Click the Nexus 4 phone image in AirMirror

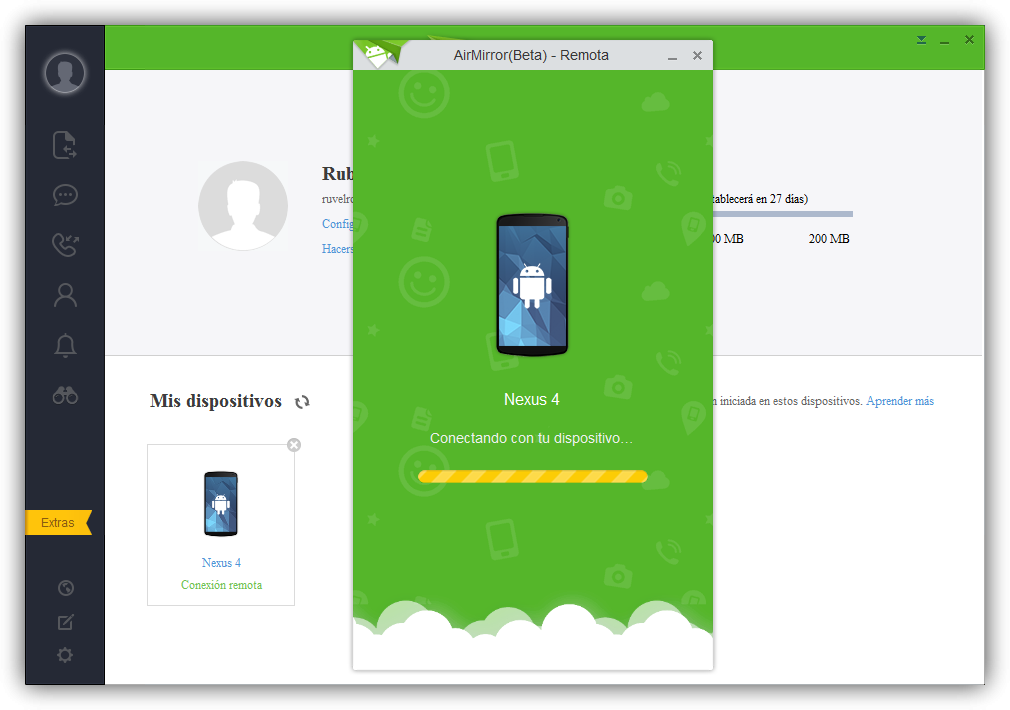pos(532,285)
